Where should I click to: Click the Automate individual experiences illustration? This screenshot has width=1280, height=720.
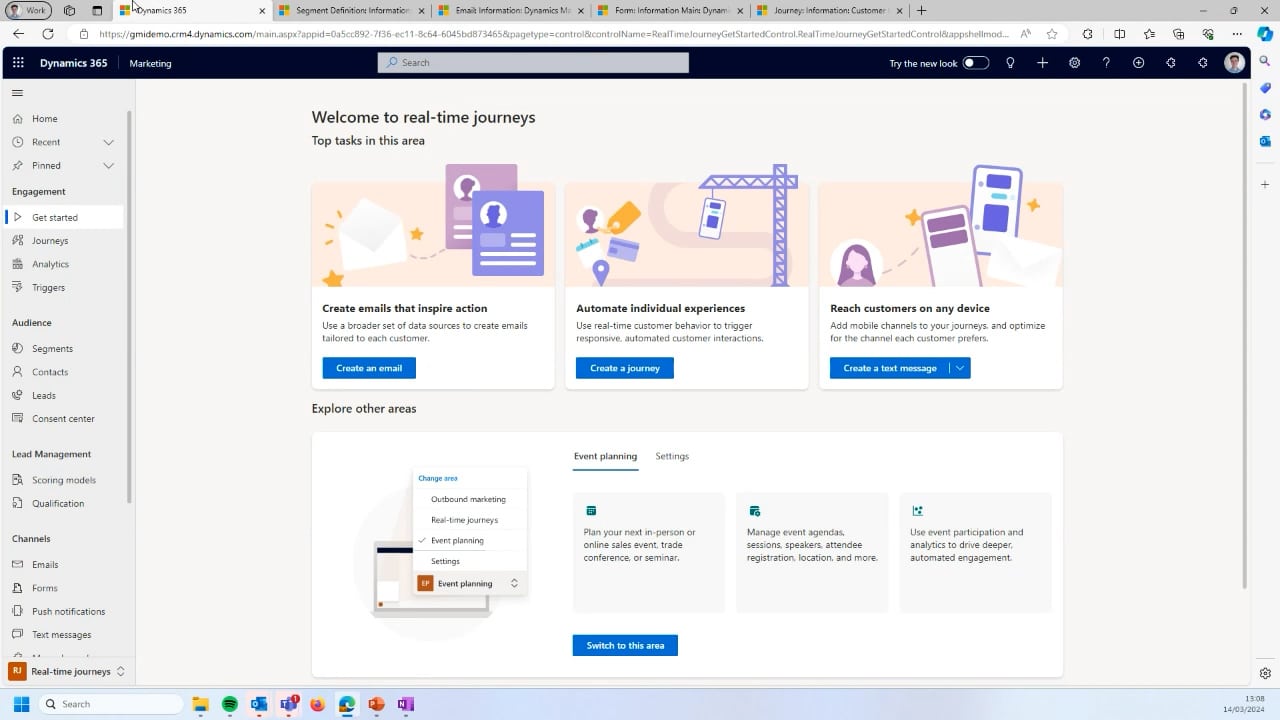click(x=687, y=226)
